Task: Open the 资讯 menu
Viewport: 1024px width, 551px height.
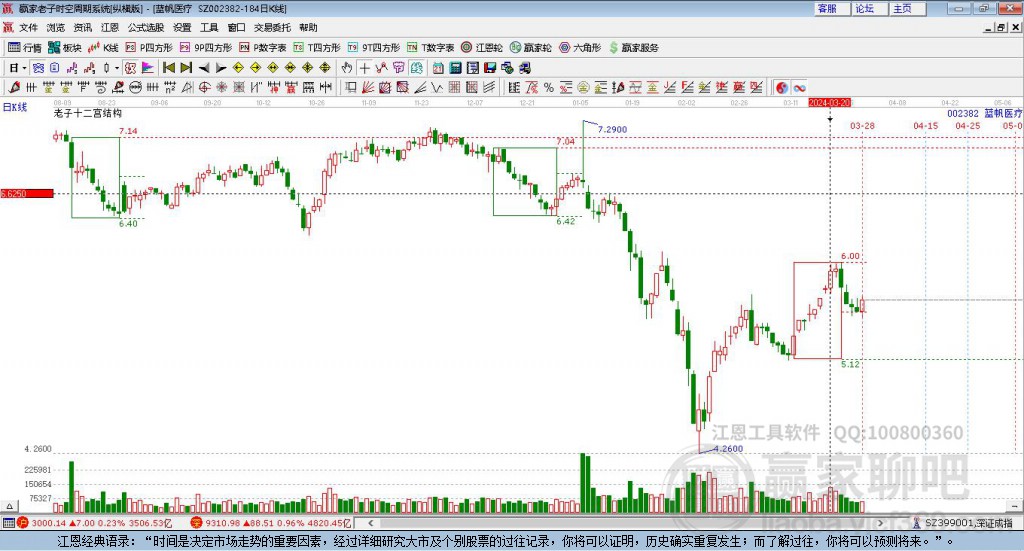Action: 82,27
